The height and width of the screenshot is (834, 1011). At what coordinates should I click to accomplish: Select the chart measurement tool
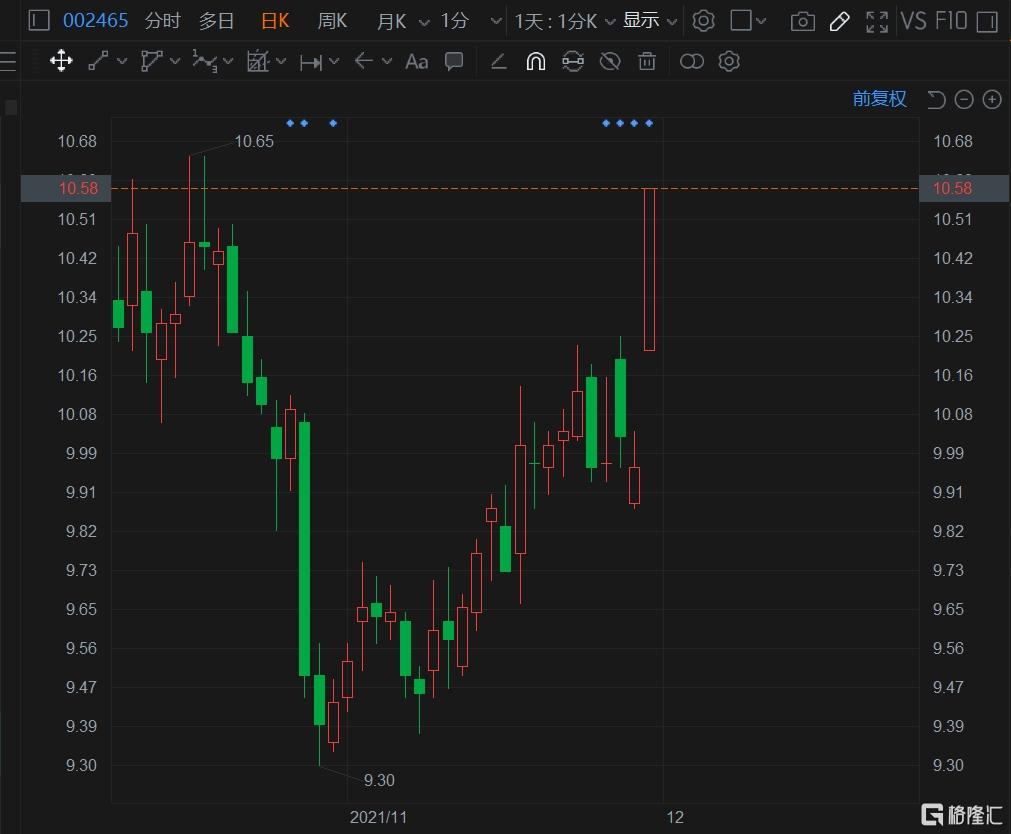click(x=258, y=61)
